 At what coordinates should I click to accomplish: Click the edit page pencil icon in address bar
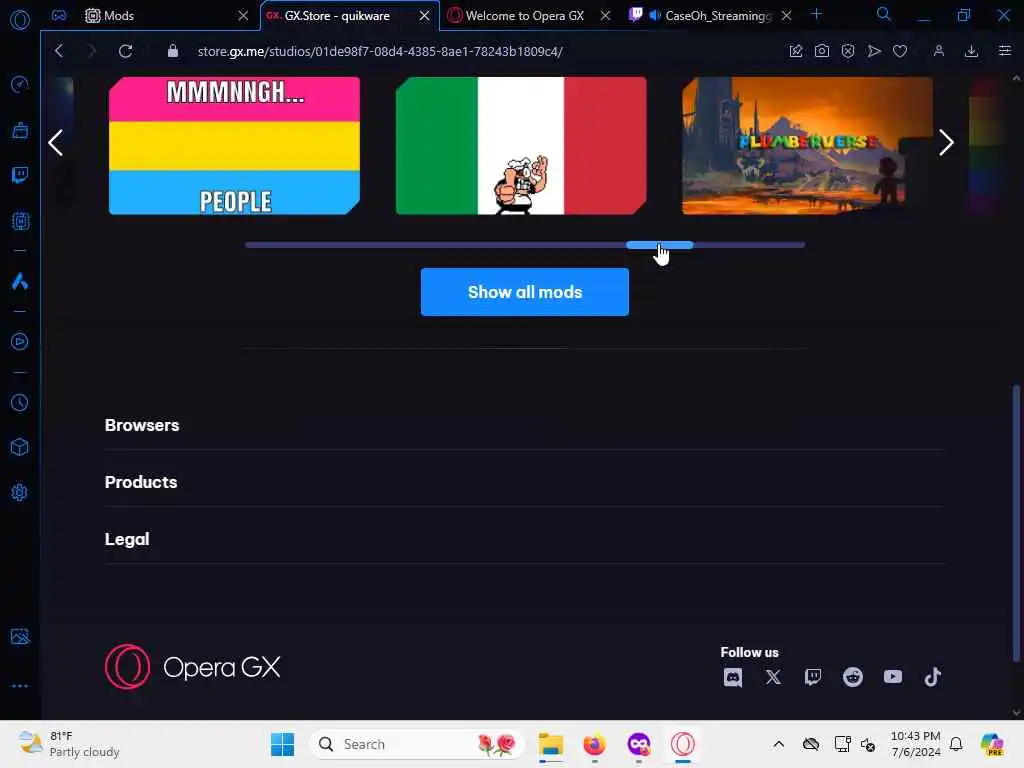[795, 51]
